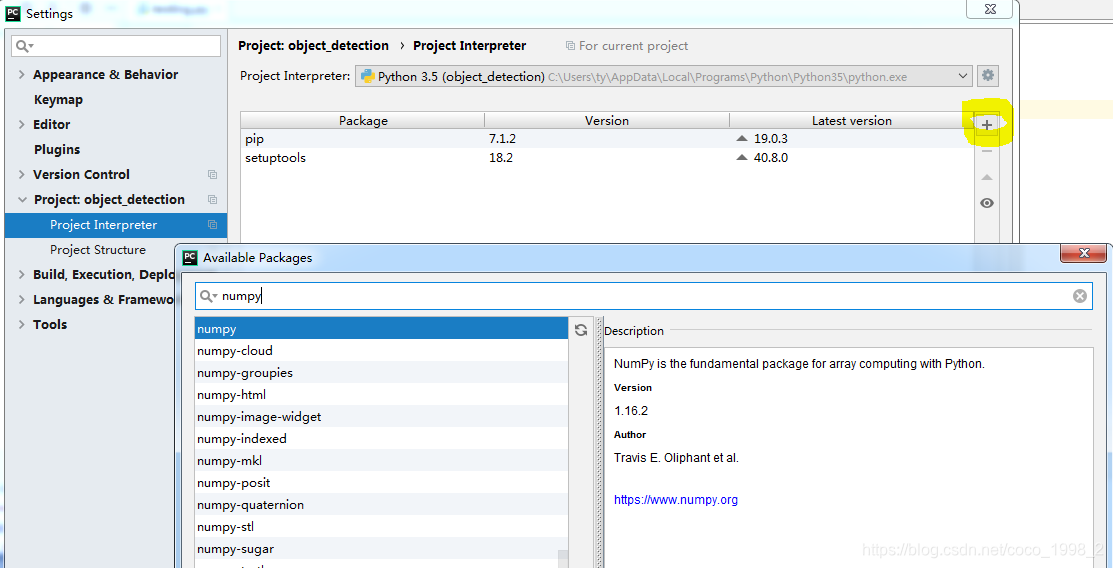Select numpy-groupies package
1113x568 pixels.
(x=382, y=373)
